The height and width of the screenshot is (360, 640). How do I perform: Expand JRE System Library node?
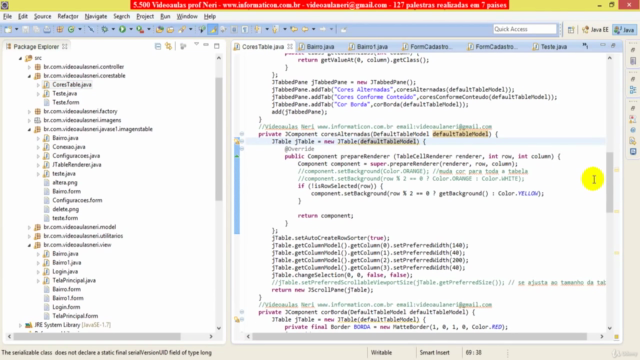[x=20, y=325]
